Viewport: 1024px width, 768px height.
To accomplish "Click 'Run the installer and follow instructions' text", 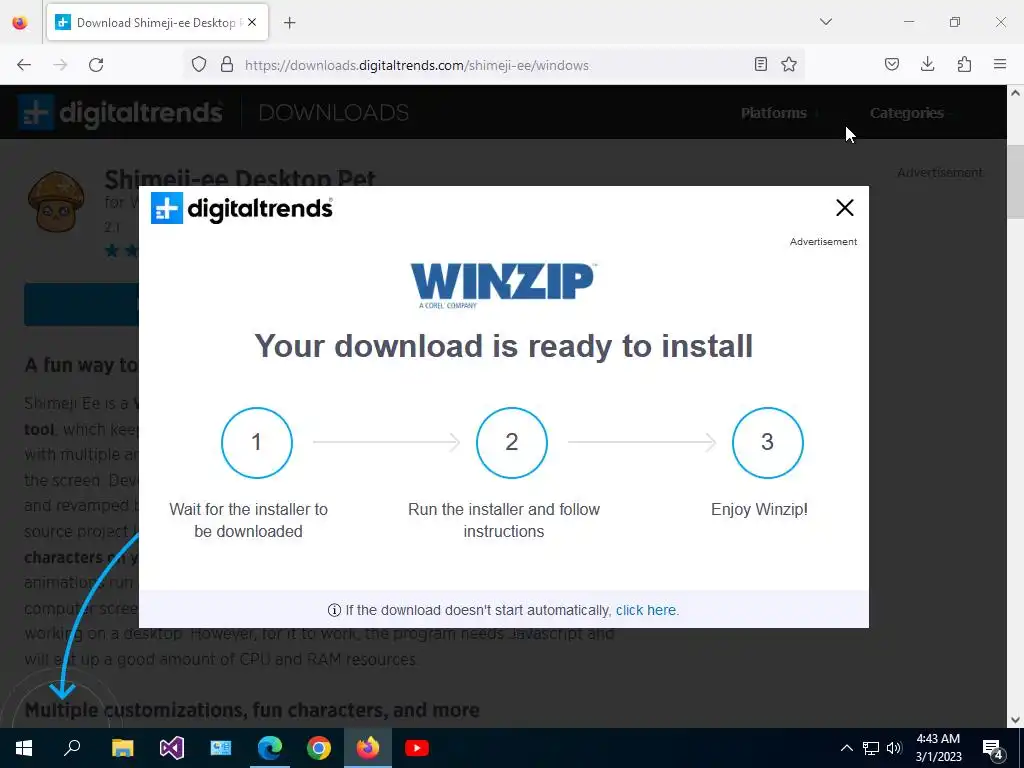I will pyautogui.click(x=504, y=520).
